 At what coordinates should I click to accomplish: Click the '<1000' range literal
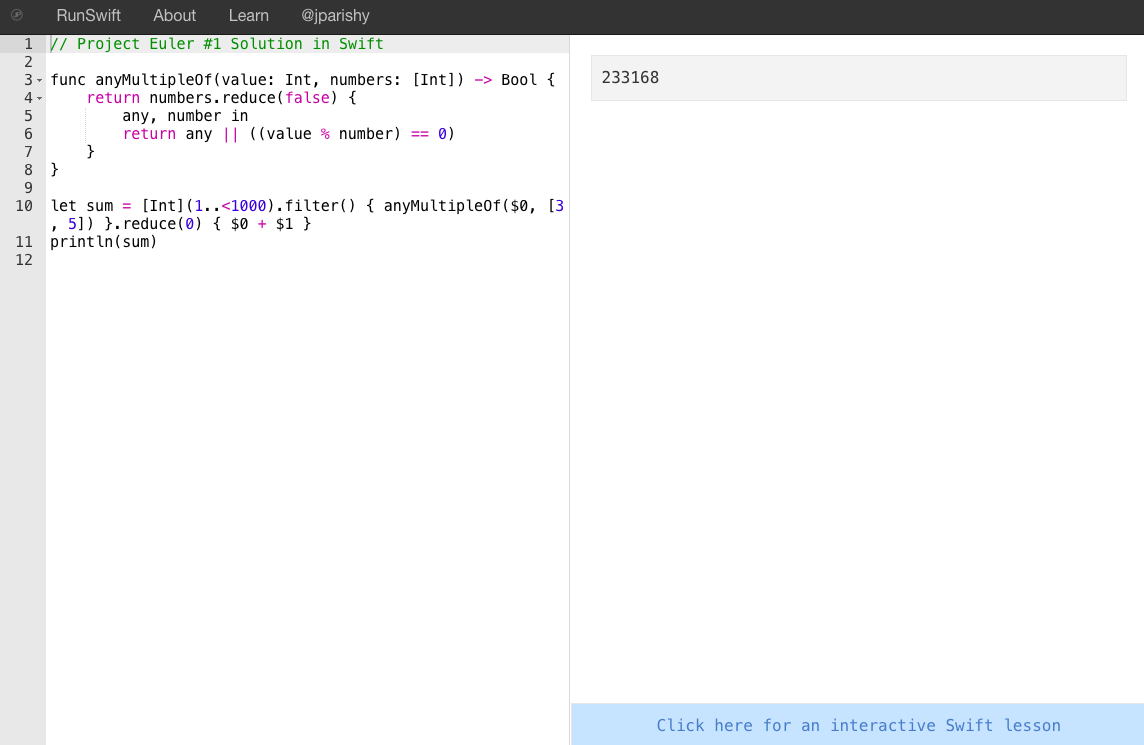[244, 206]
